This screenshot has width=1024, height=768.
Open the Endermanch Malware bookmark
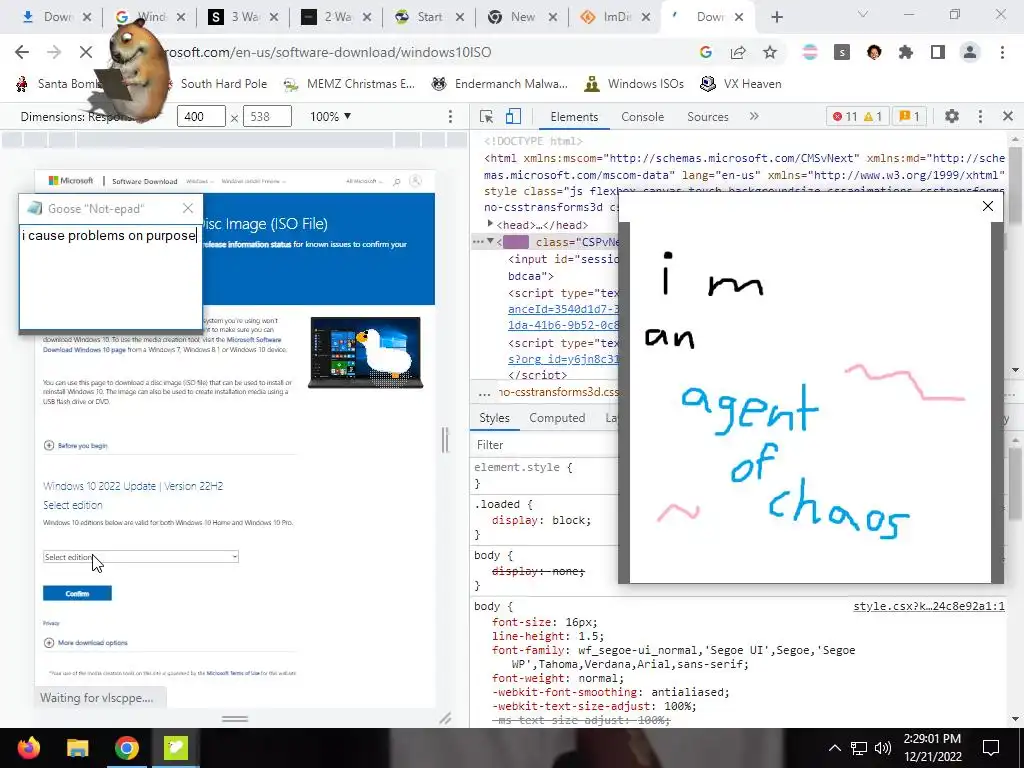[x=500, y=84]
